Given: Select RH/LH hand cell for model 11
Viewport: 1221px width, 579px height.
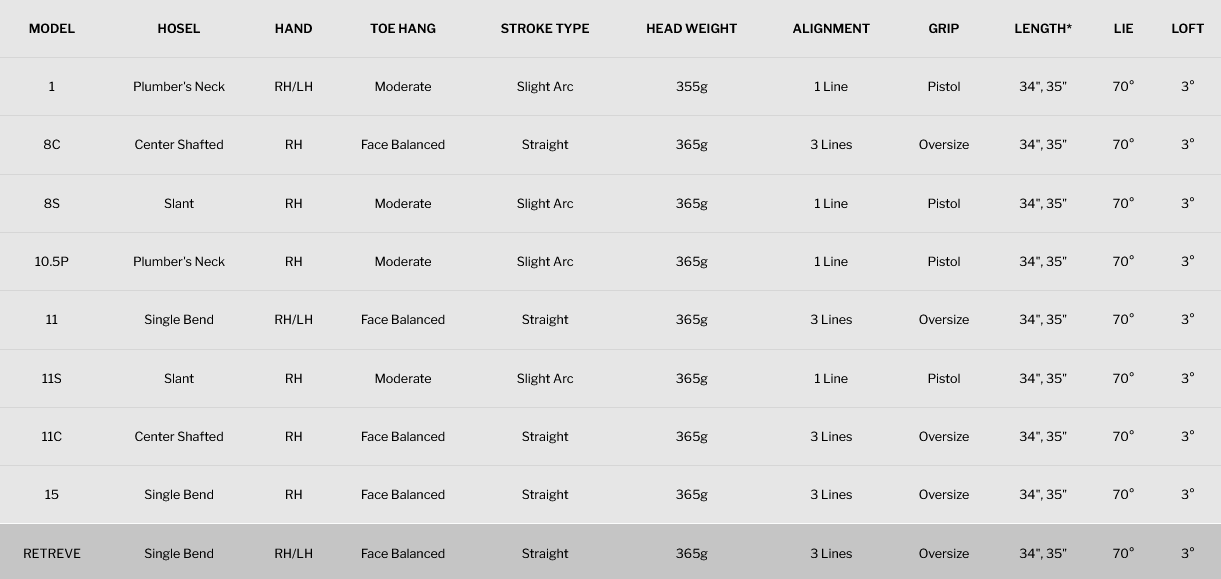Looking at the screenshot, I should tap(294, 320).
